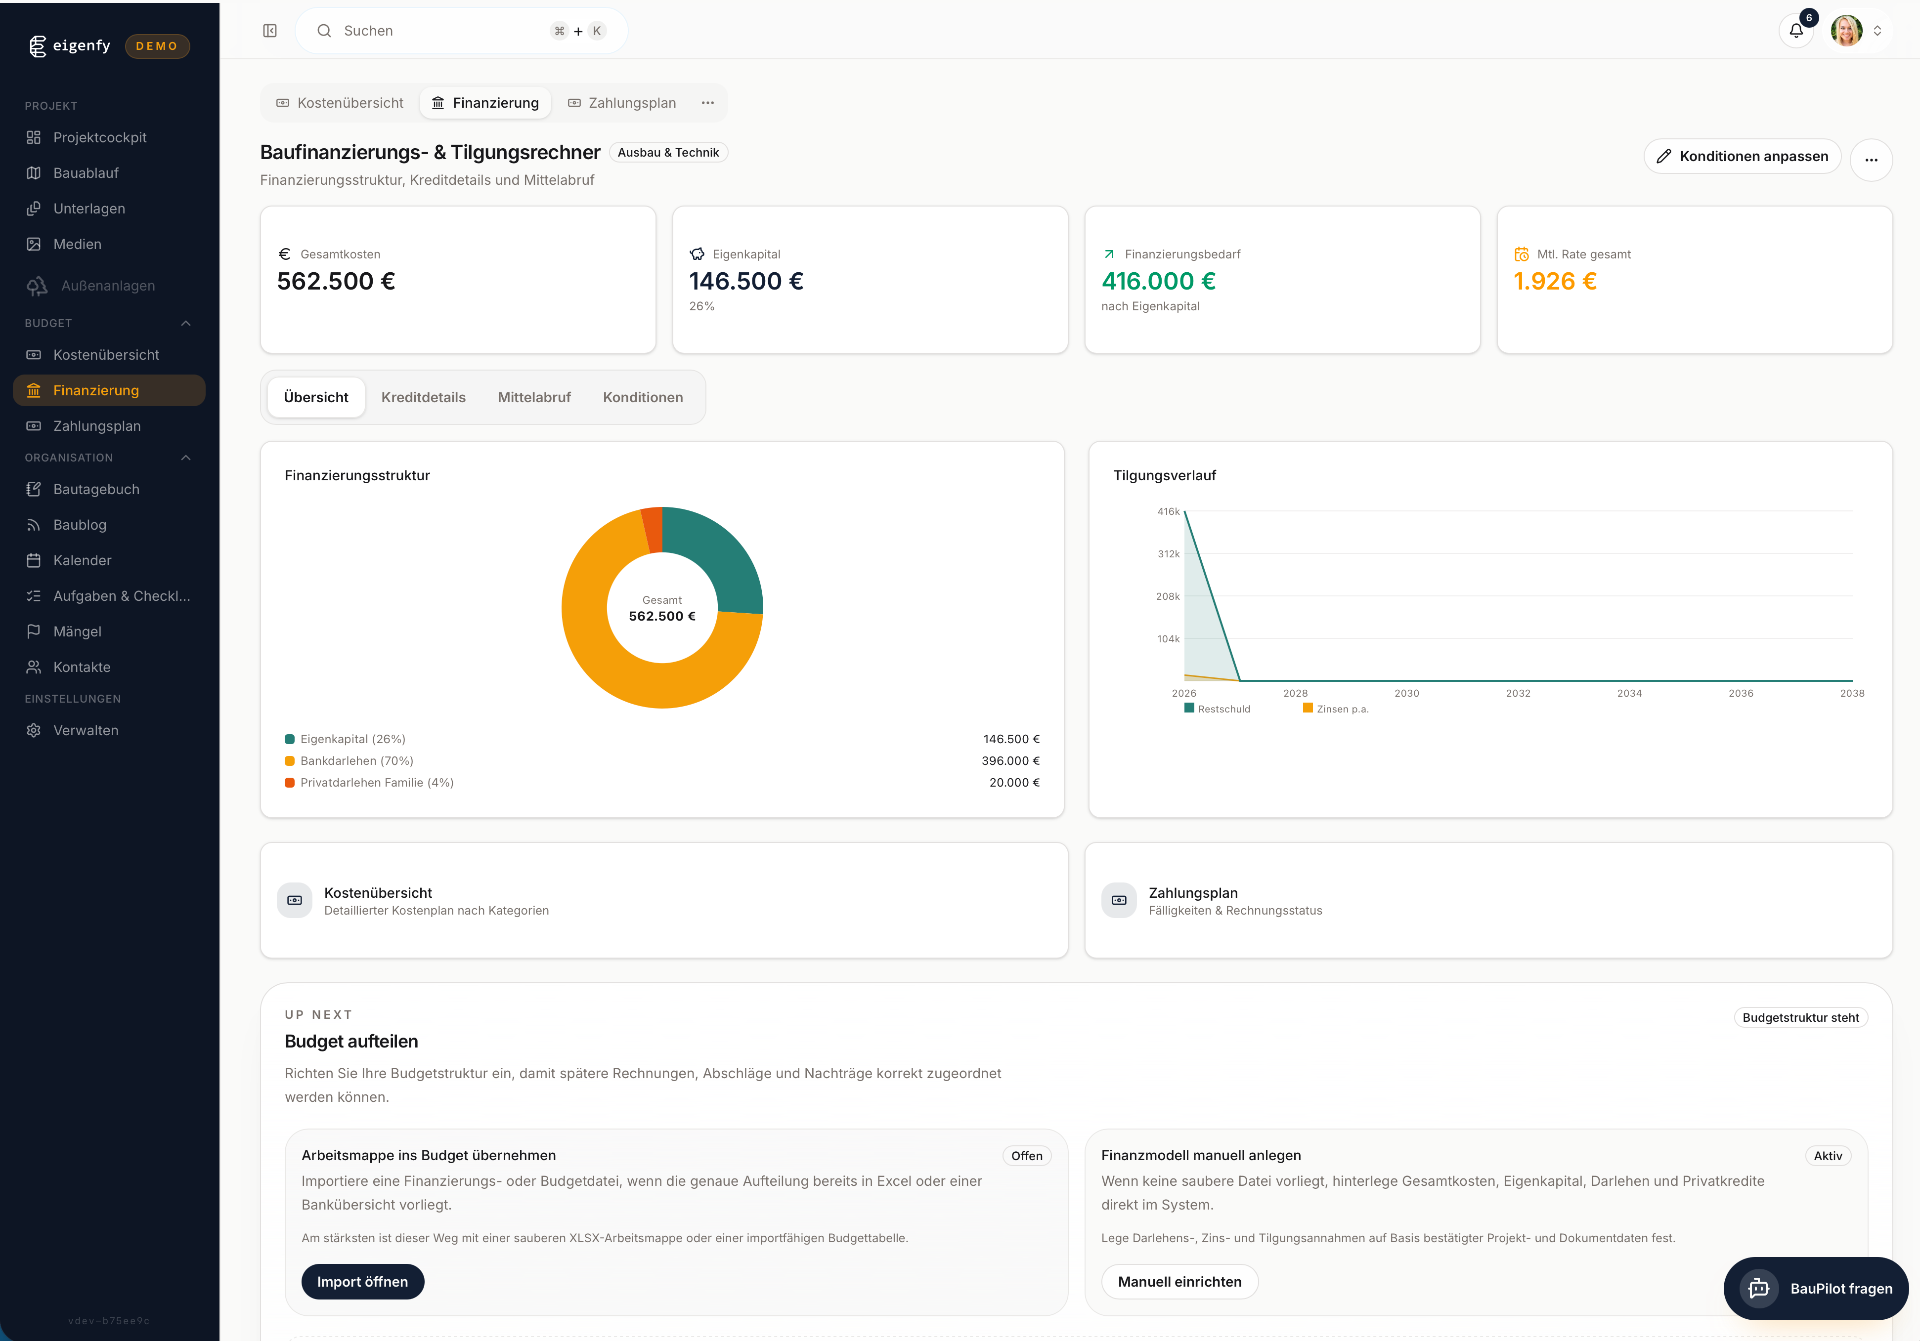Click the Kostenübersicht card icon
1920x1341 pixels.
[295, 900]
